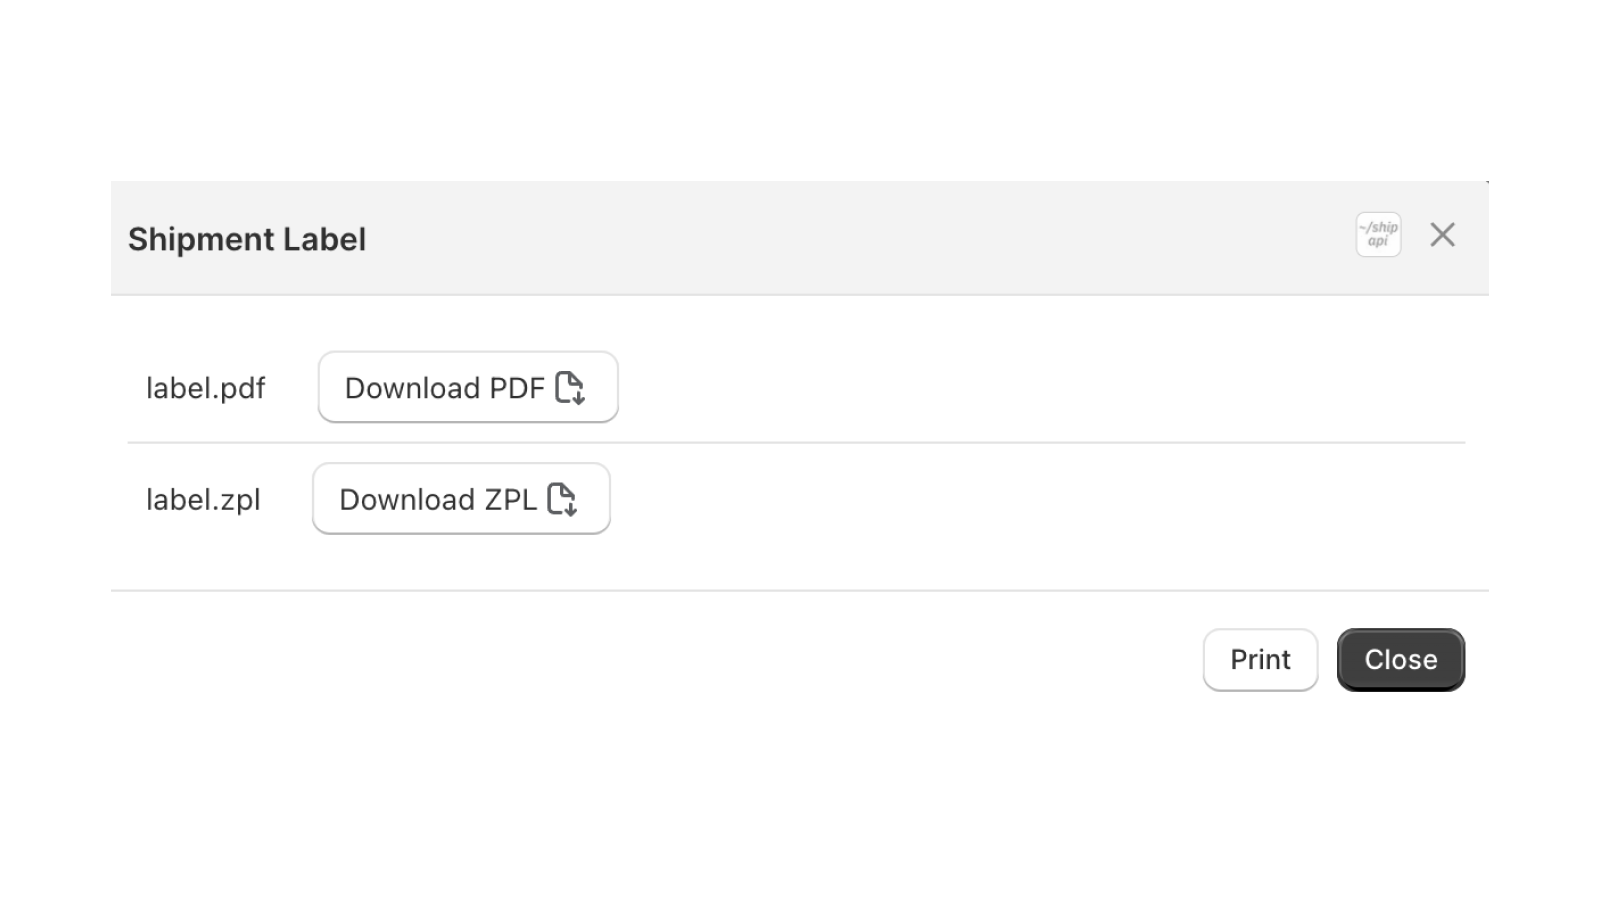Click the download icon inside Download ZPL
Screen dimensions: 1600x900
pos(563,499)
